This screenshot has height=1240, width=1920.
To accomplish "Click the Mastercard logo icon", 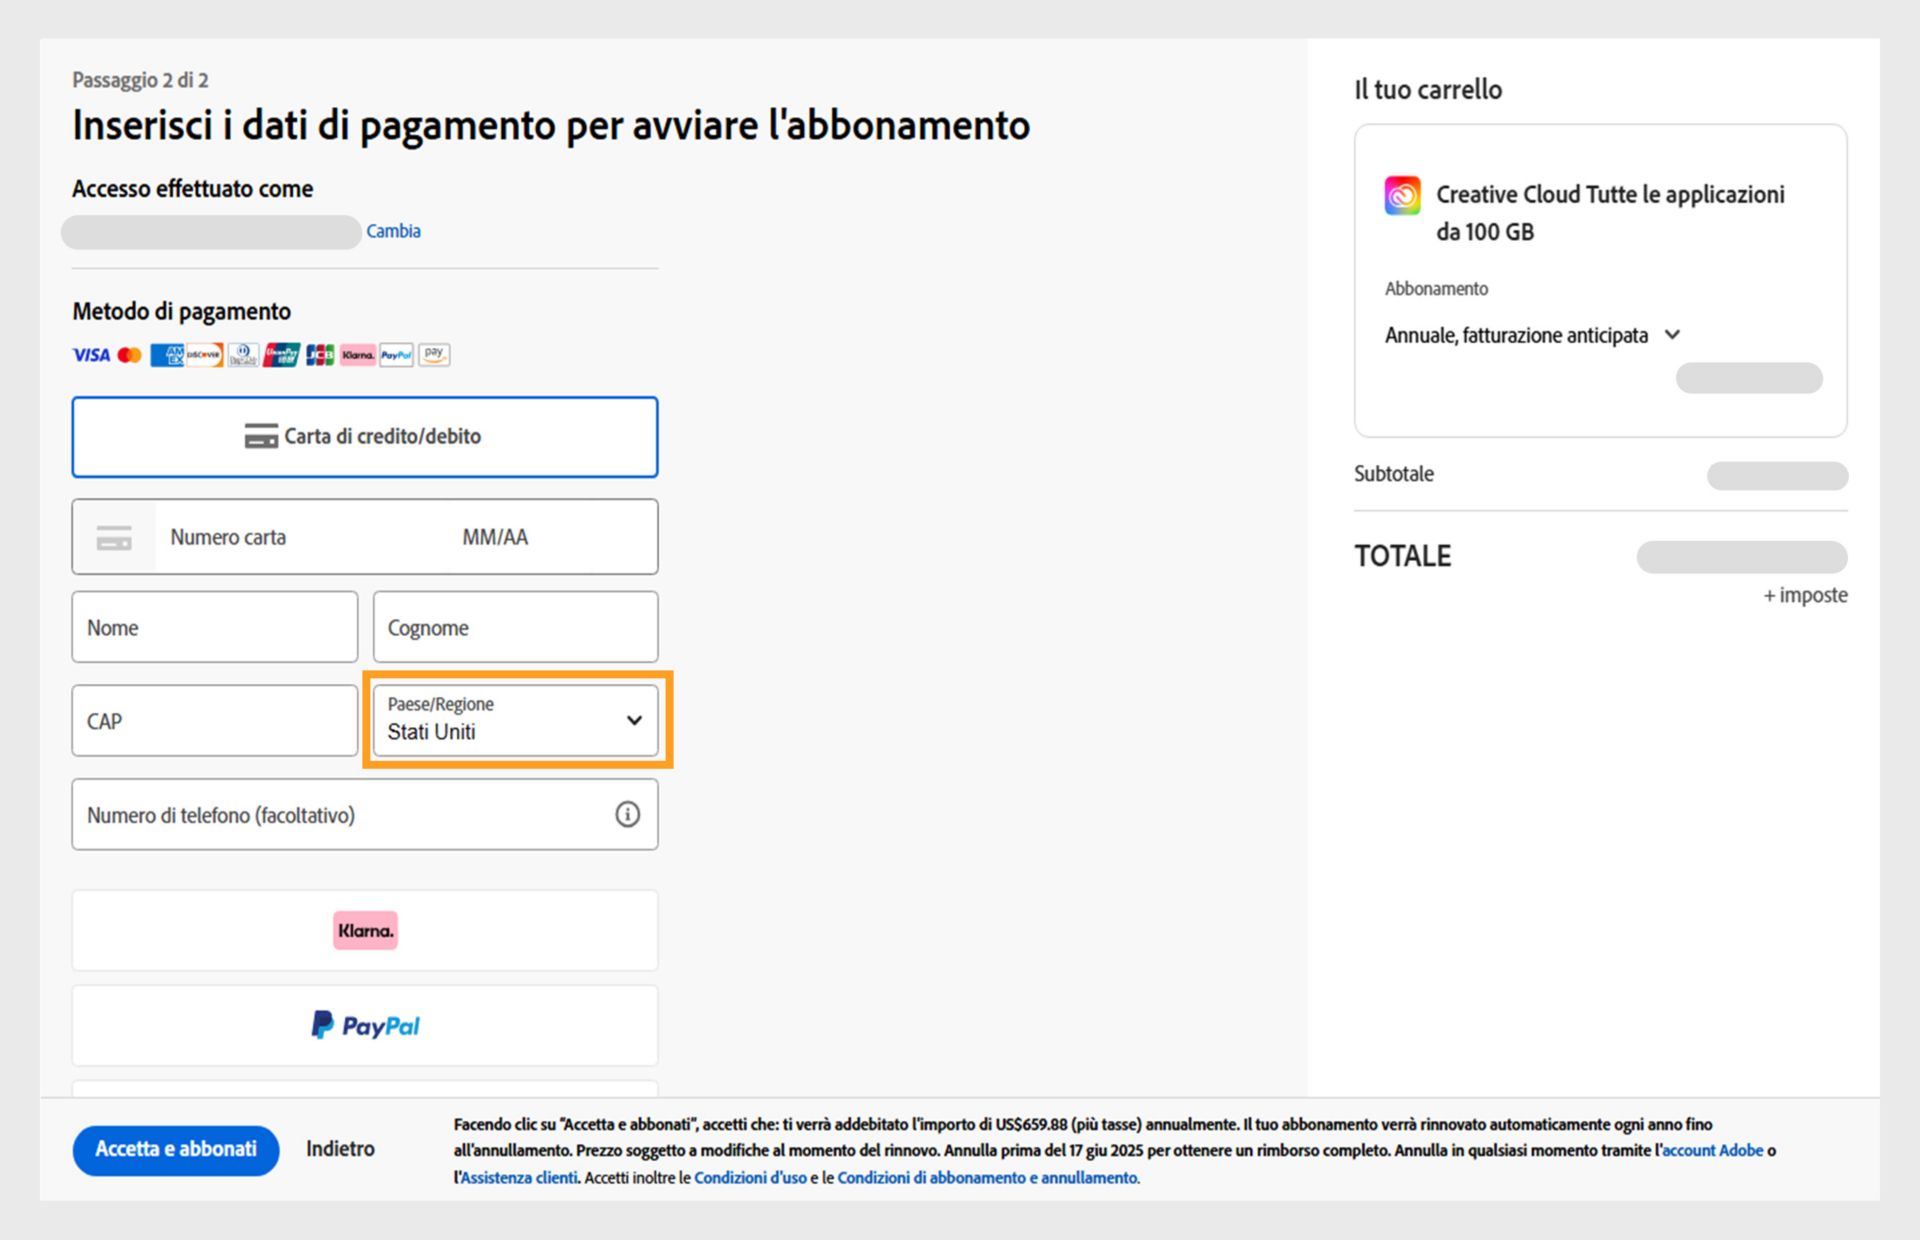I will coord(130,355).
